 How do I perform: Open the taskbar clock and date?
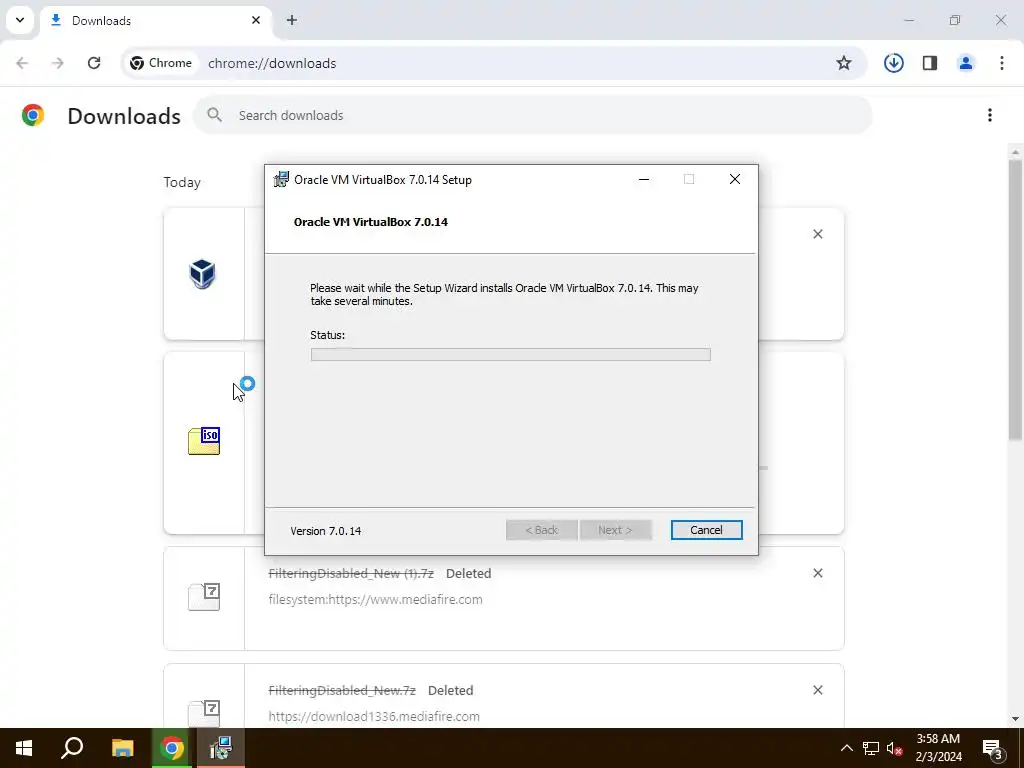point(938,748)
